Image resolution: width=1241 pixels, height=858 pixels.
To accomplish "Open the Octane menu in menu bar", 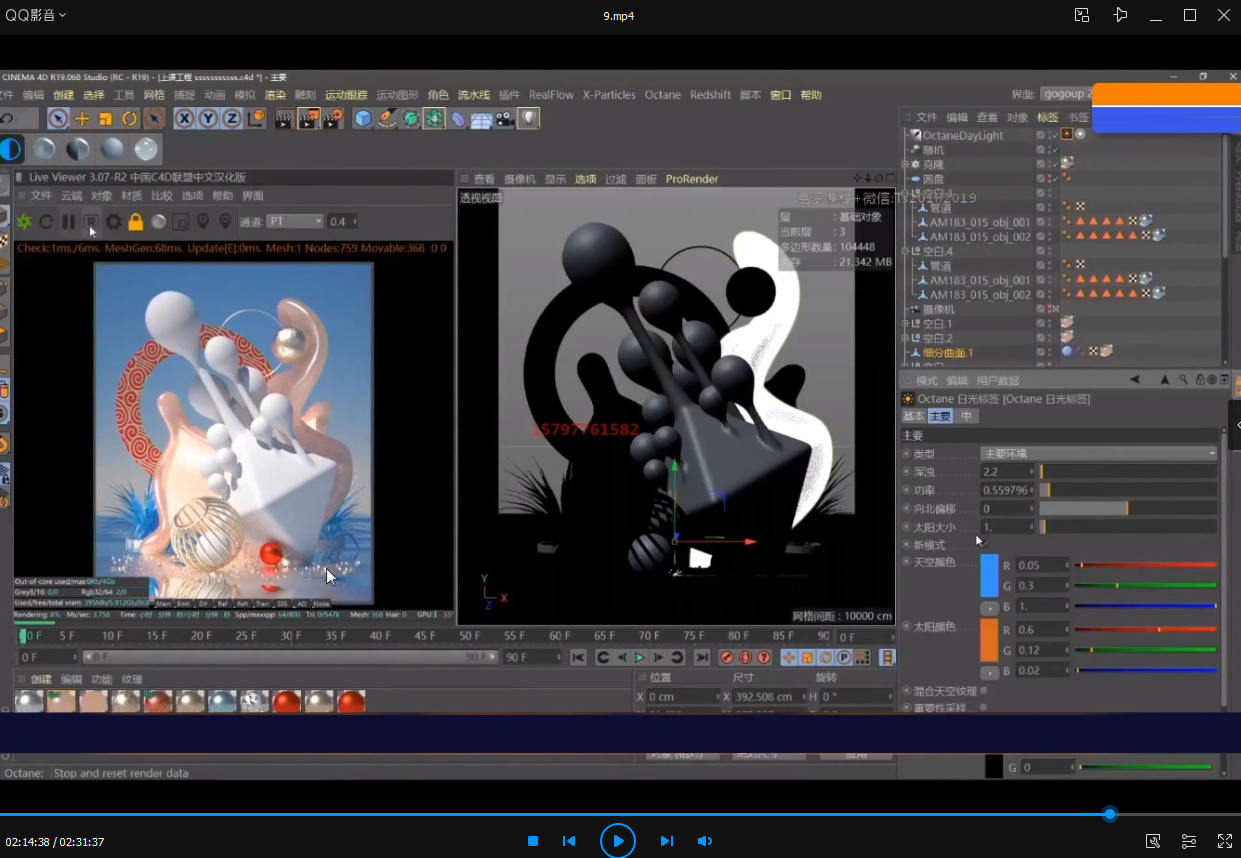I will point(662,95).
